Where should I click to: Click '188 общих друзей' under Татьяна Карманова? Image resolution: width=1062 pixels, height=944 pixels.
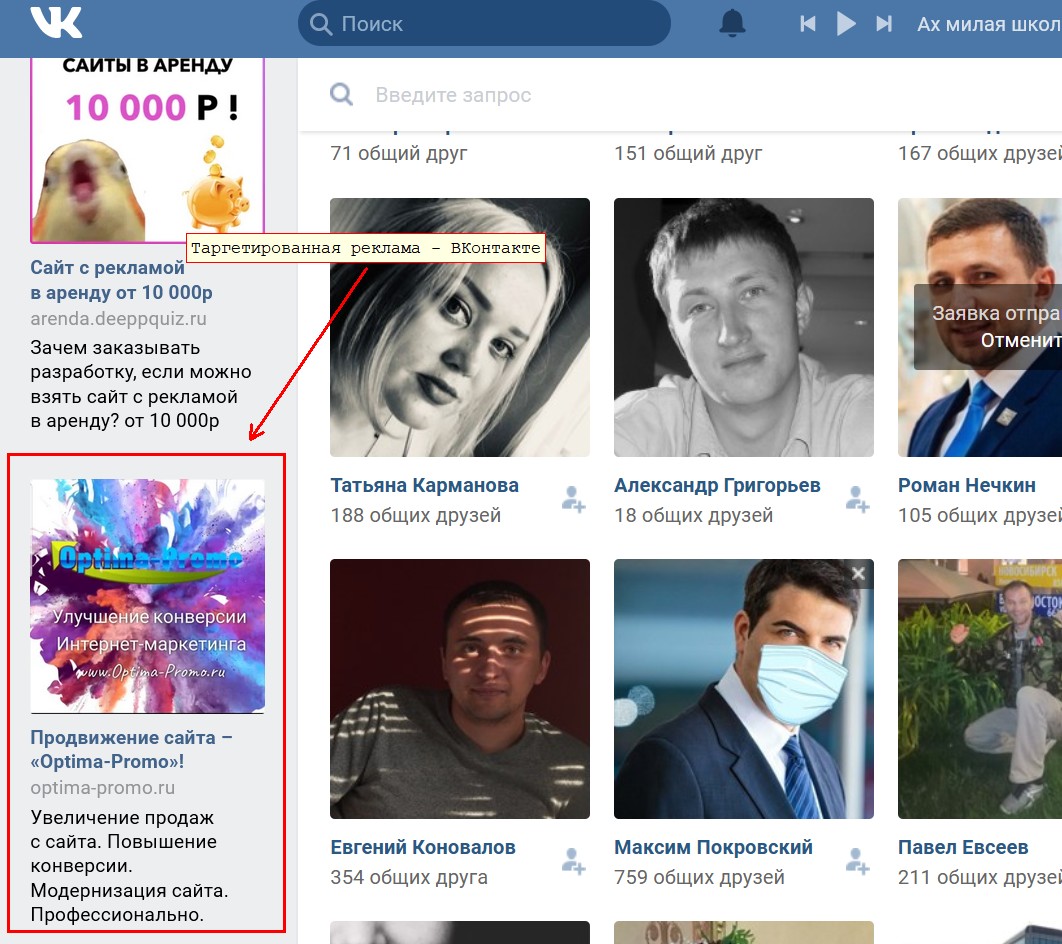pyautogui.click(x=416, y=515)
